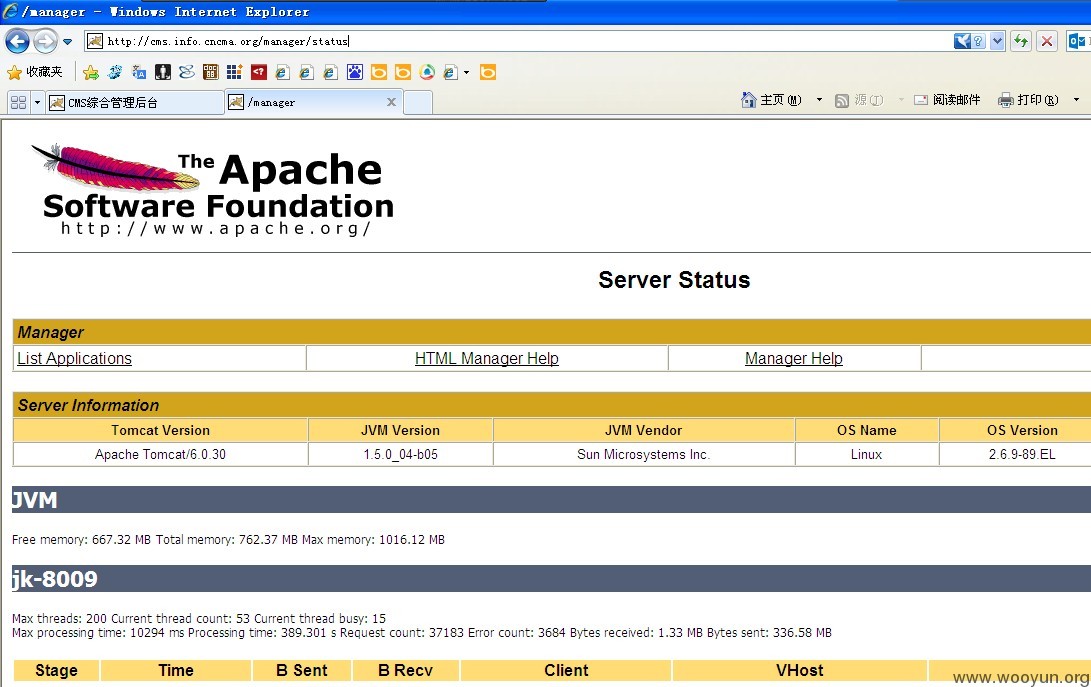Viewport: 1091px width, 687px height.
Task: Click the VHost column header
Action: pyautogui.click(x=799, y=670)
